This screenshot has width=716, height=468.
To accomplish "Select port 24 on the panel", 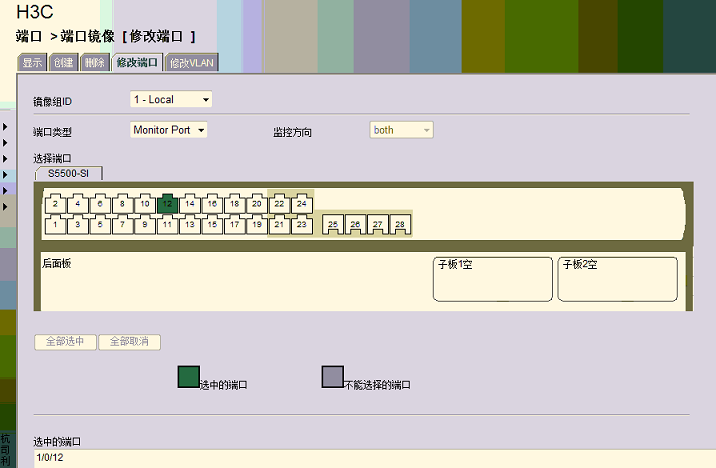I will [x=301, y=203].
